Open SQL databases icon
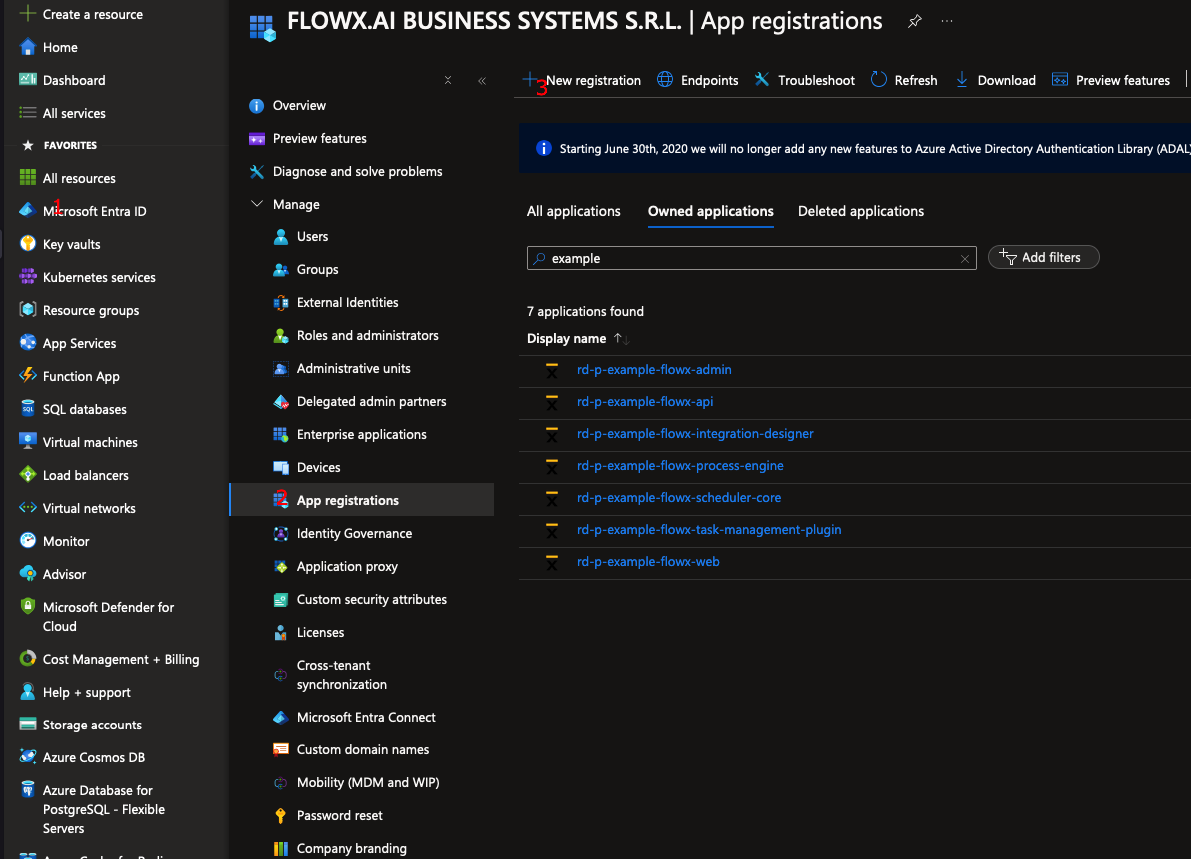 tap(27, 409)
